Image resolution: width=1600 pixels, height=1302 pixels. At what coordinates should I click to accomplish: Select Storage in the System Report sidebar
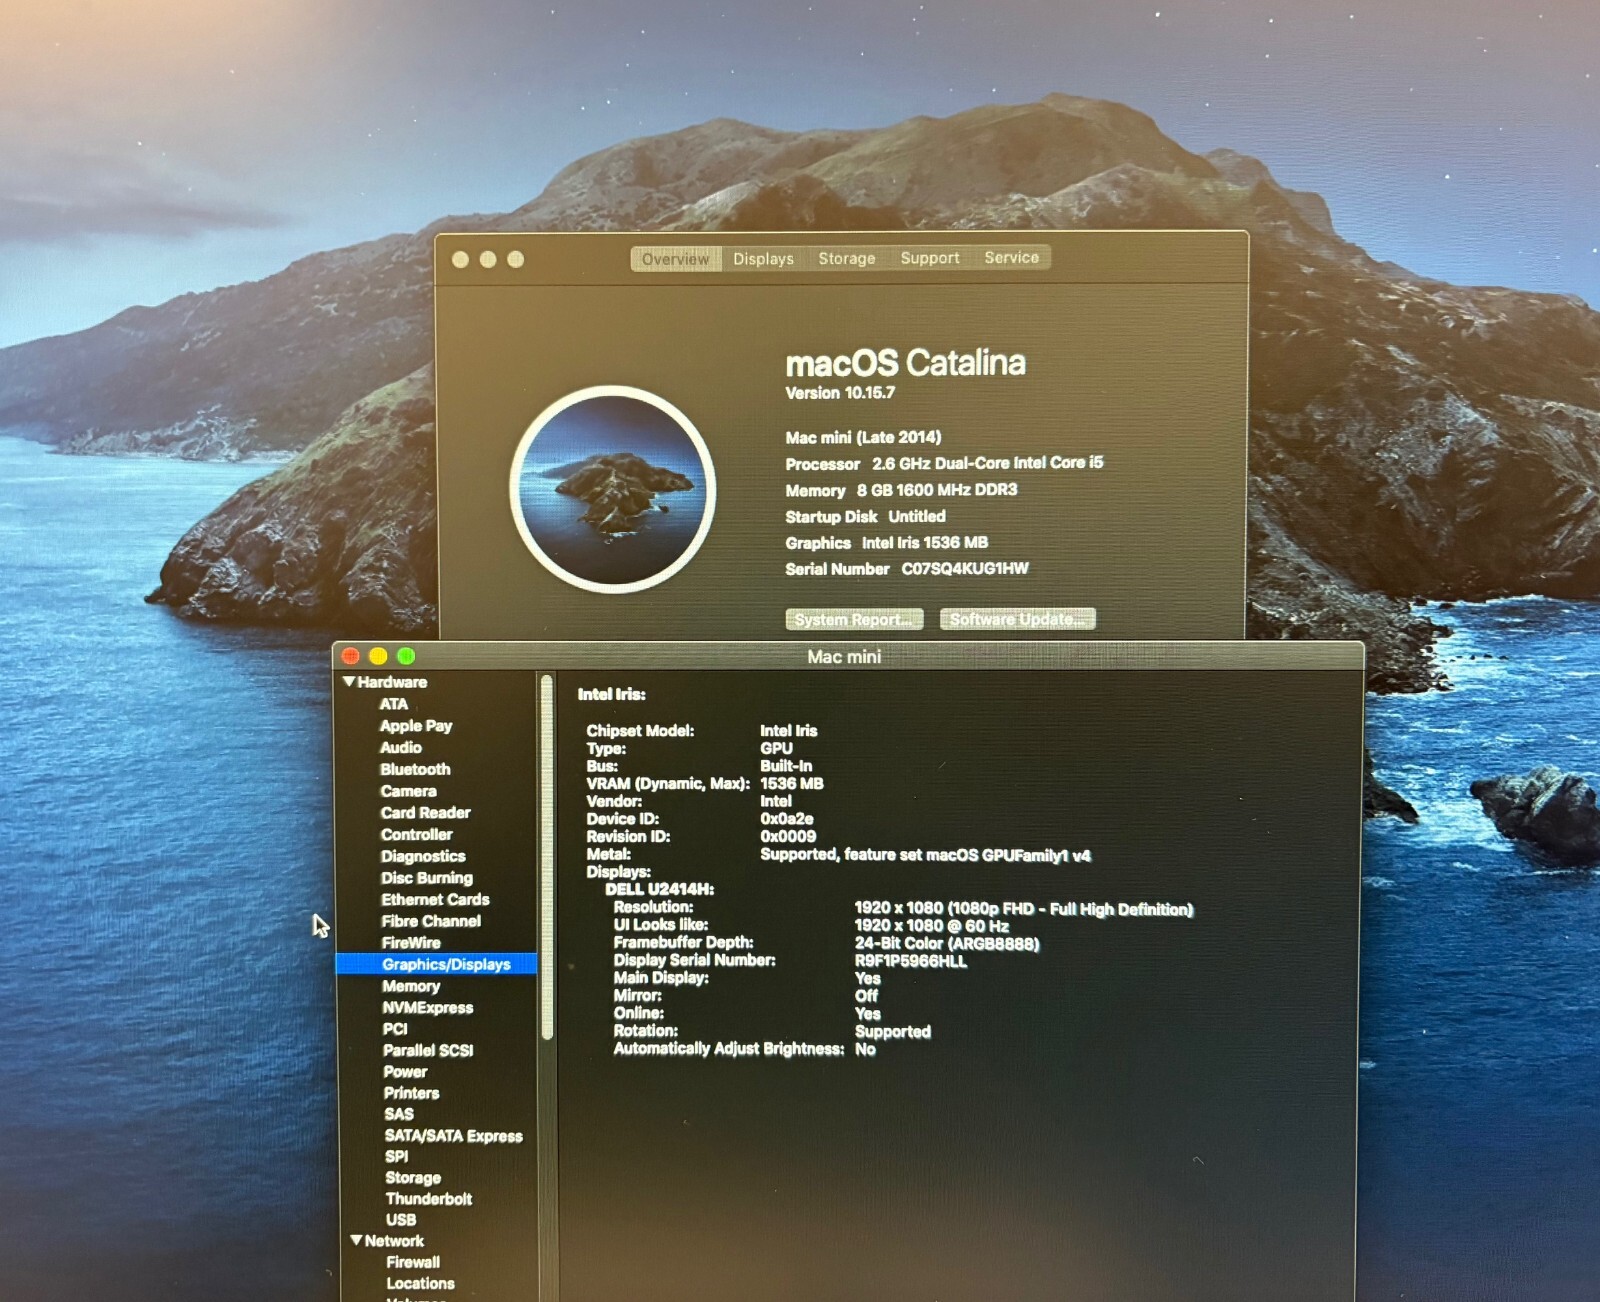coord(413,1178)
